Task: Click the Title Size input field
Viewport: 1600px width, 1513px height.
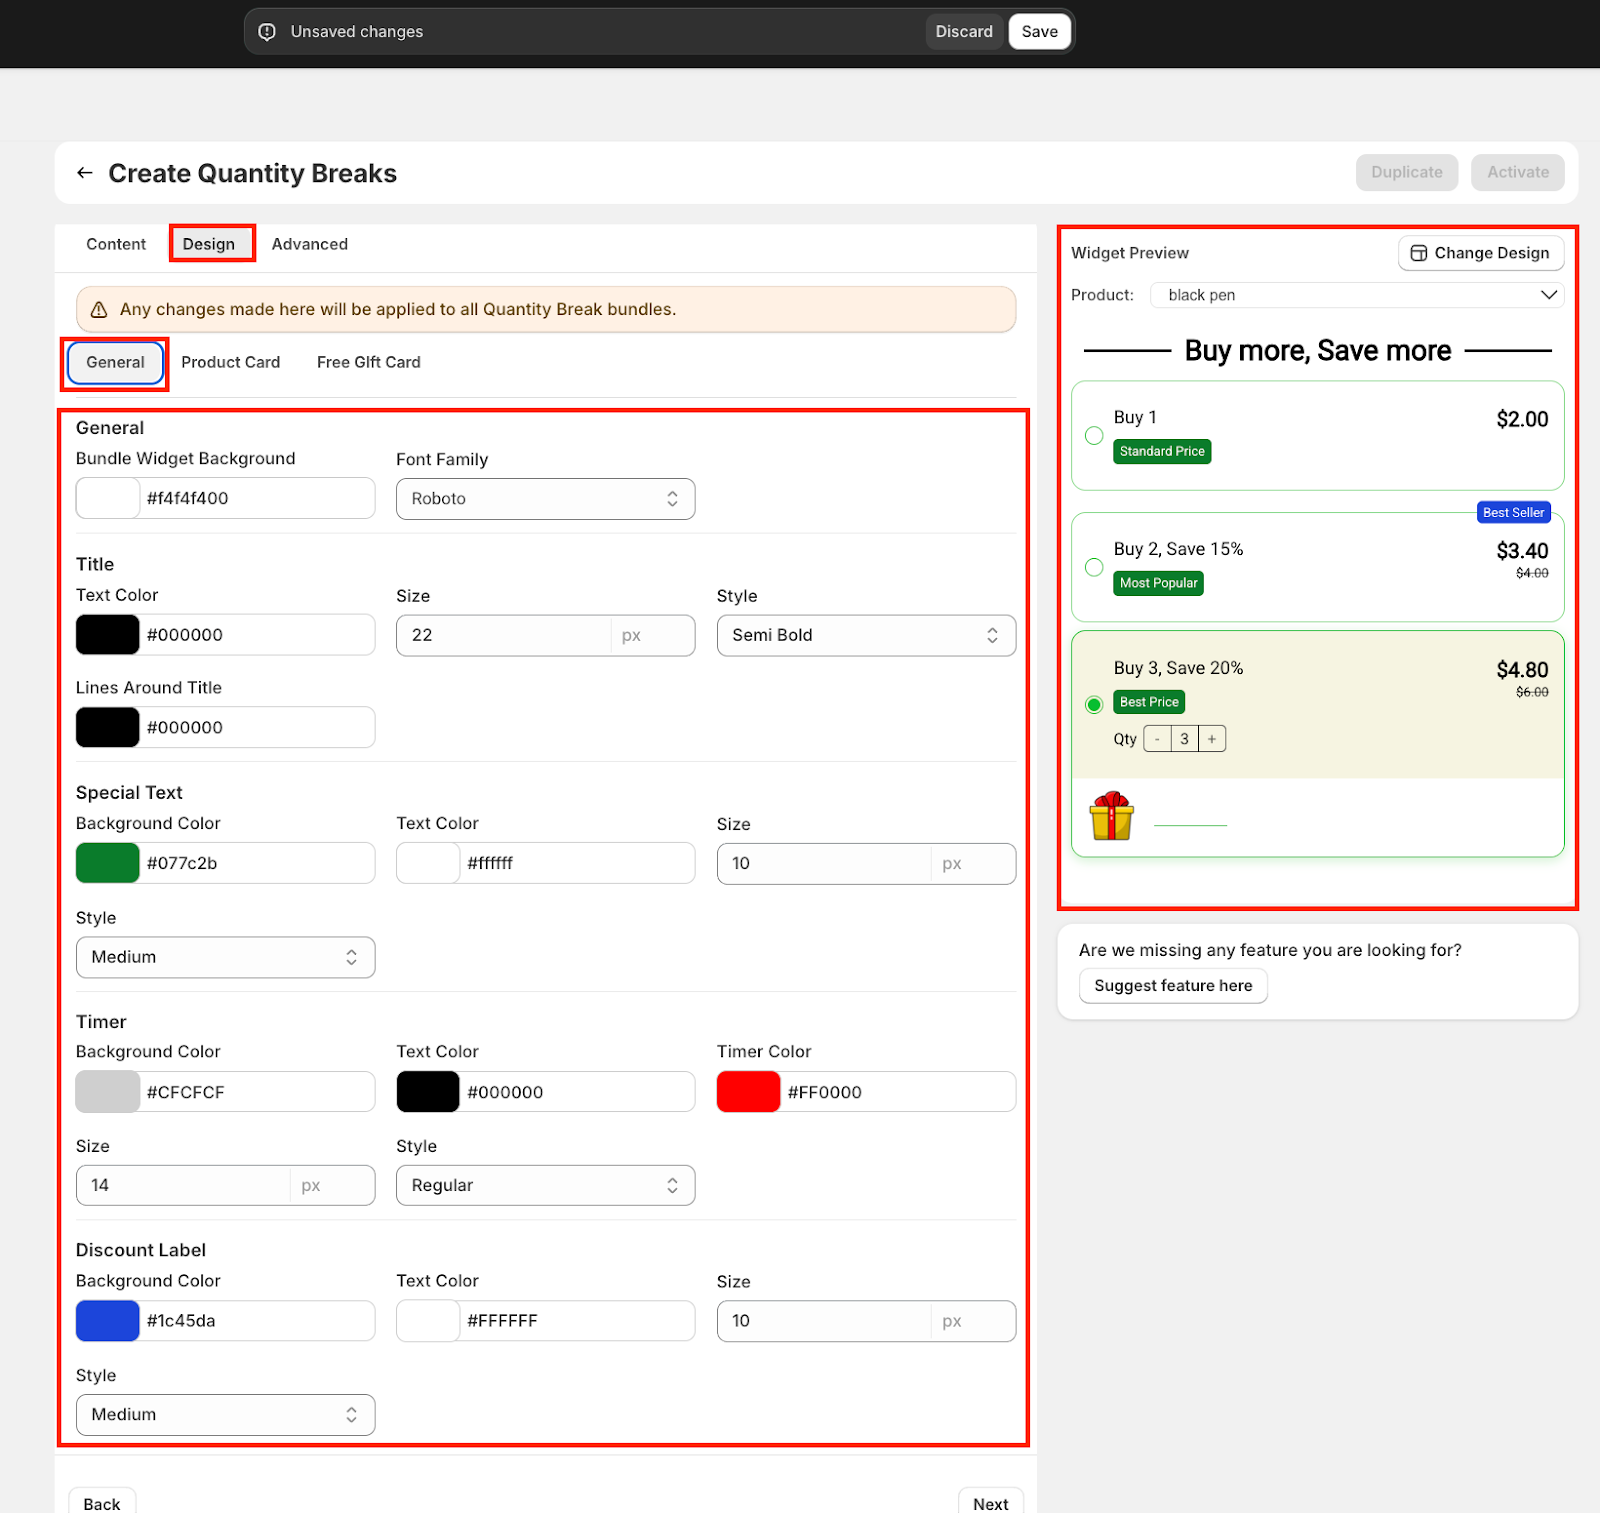Action: point(503,636)
